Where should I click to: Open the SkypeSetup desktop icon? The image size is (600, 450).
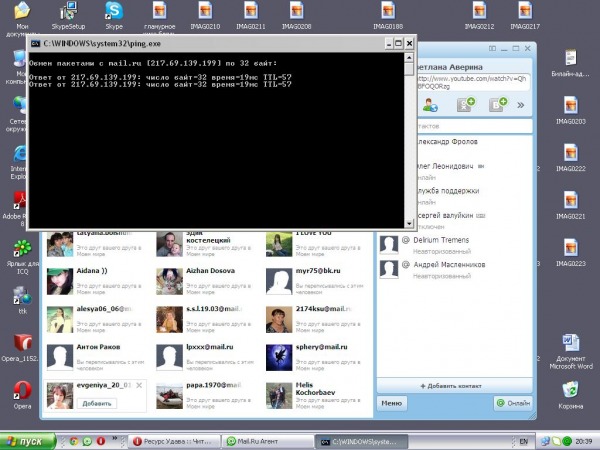point(68,15)
